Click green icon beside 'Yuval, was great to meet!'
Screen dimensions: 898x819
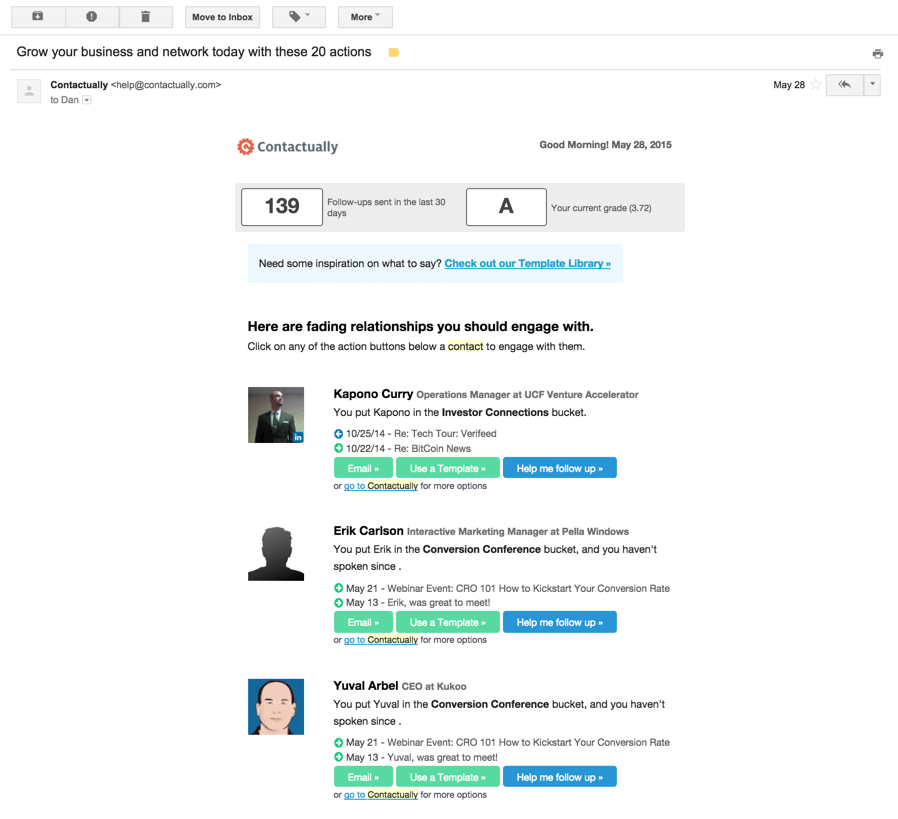pos(338,757)
